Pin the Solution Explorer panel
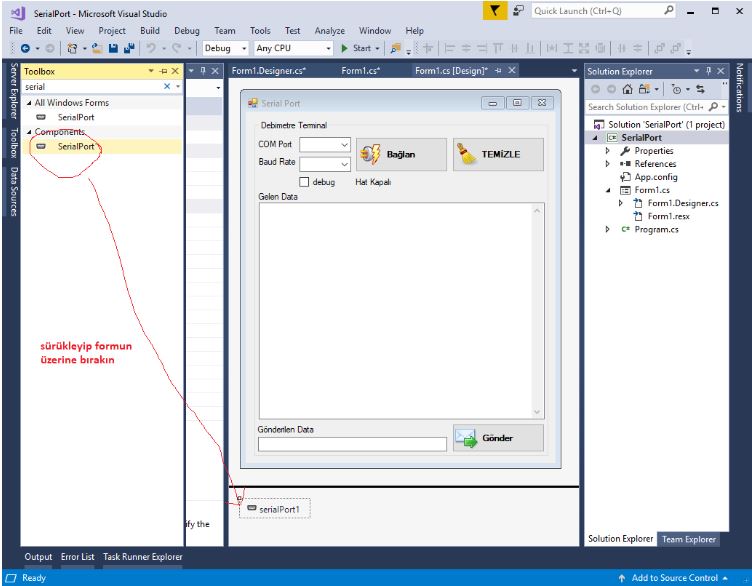 pos(708,71)
